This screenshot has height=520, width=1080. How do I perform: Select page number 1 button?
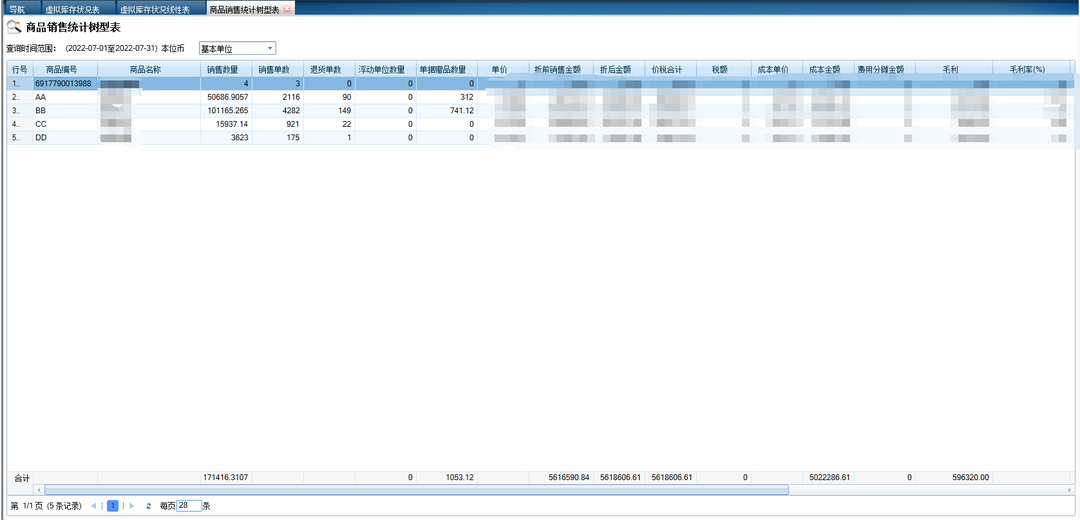click(113, 506)
